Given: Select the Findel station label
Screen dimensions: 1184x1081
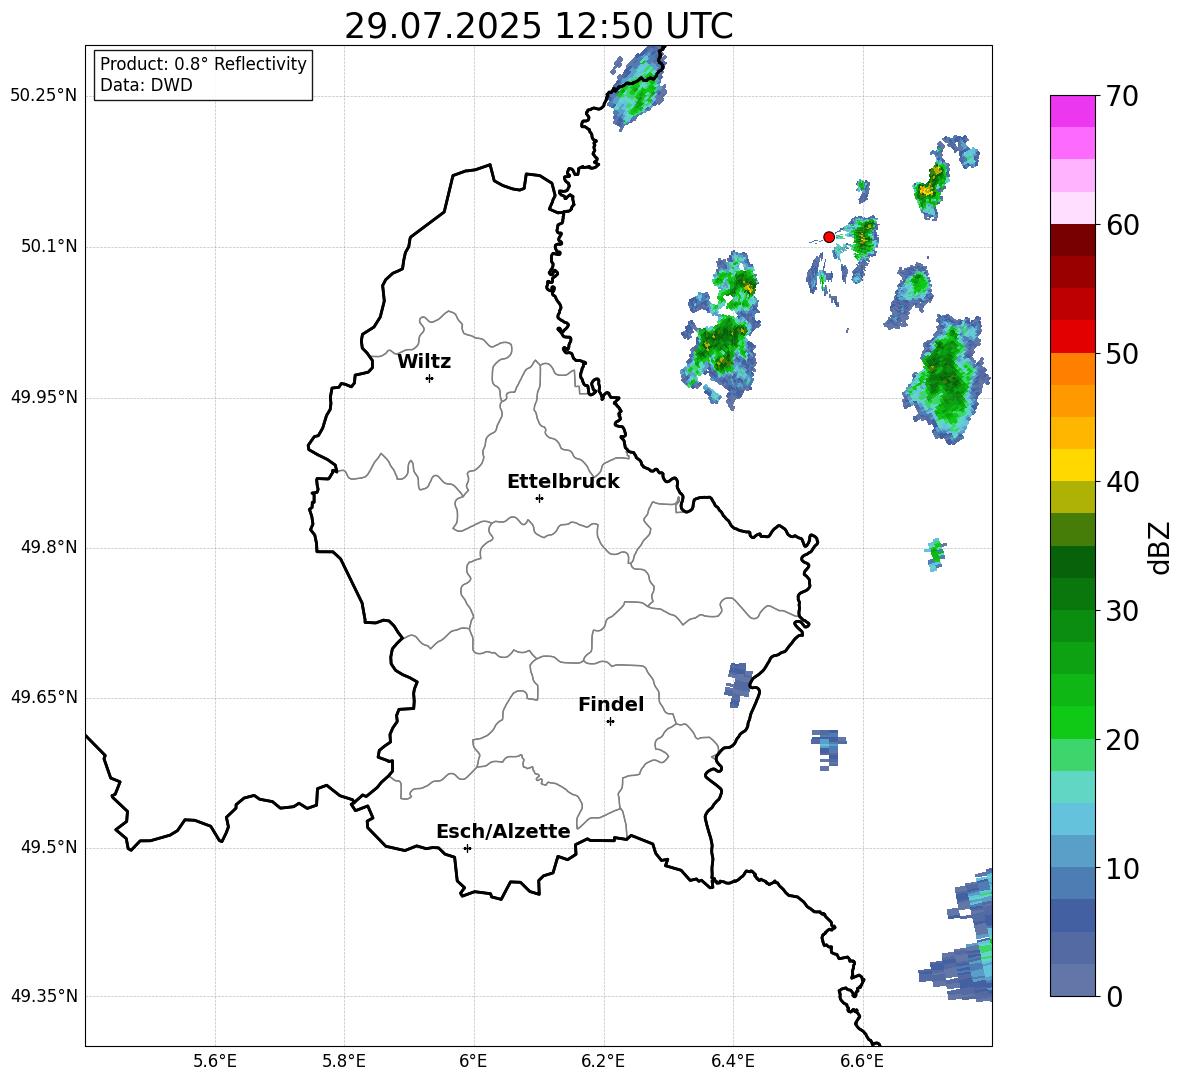Looking at the screenshot, I should 611,704.
